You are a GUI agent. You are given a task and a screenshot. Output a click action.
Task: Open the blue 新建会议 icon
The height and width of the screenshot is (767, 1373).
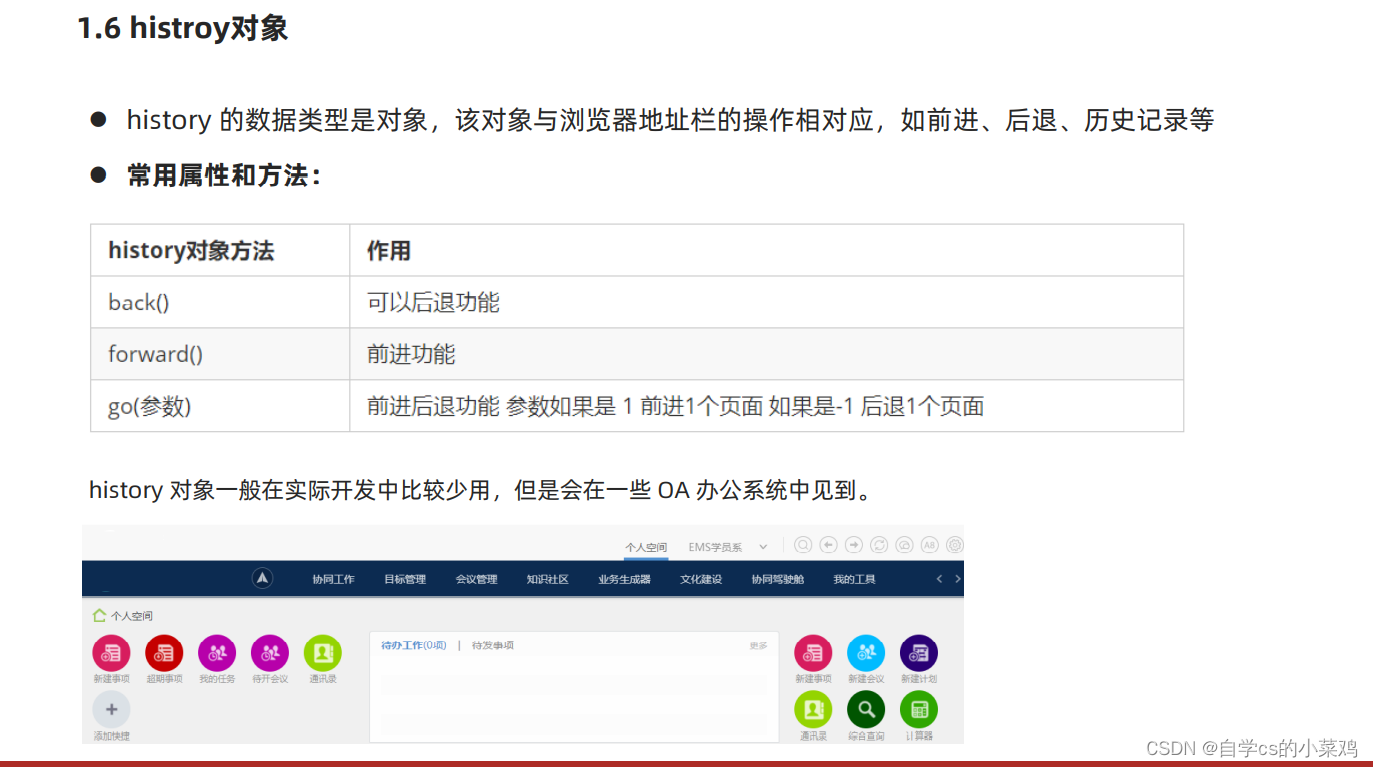coord(866,653)
